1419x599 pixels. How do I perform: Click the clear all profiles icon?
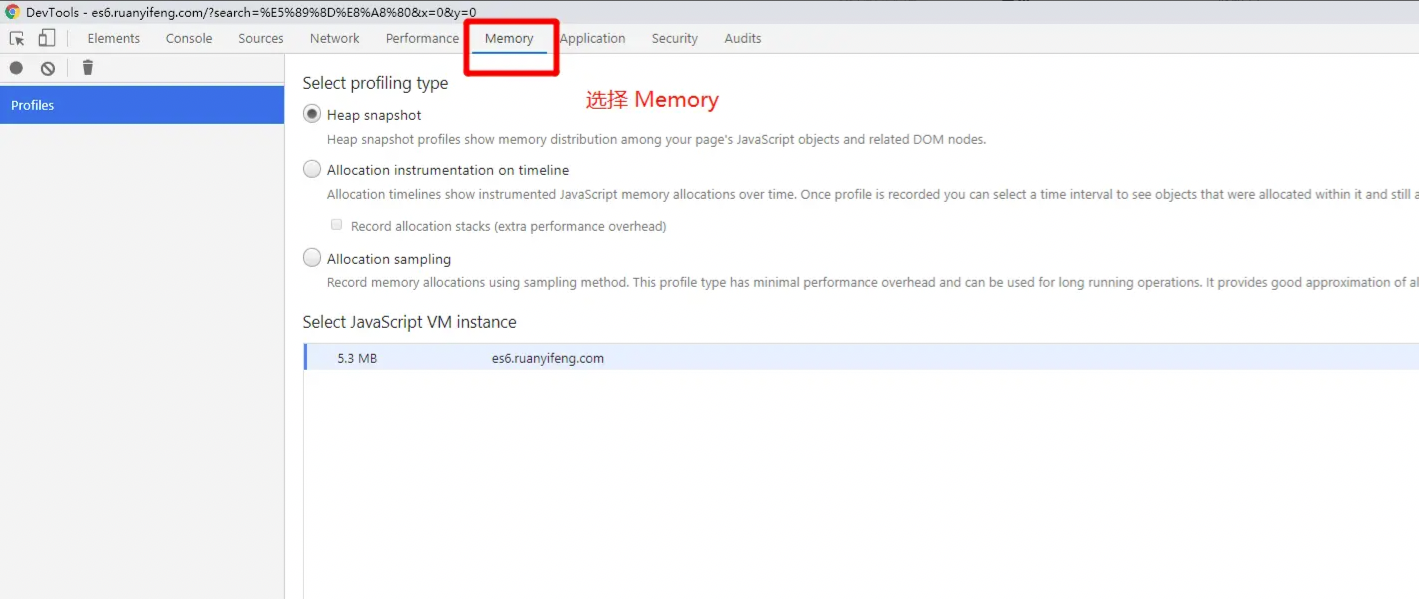coord(48,68)
